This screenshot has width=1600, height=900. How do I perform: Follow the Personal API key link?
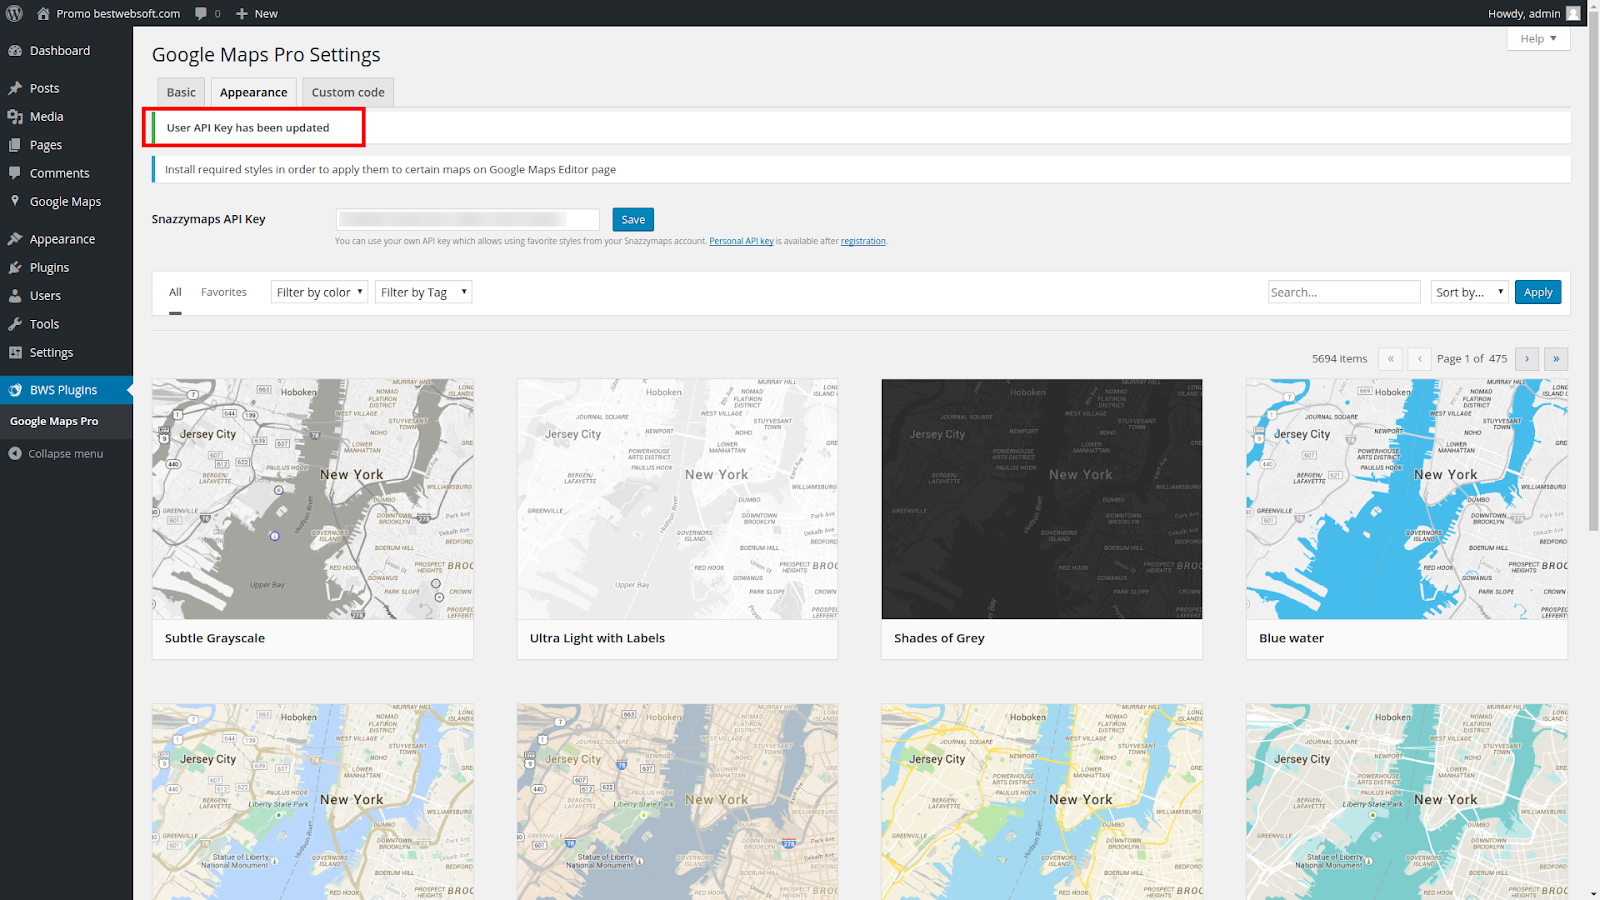point(741,241)
